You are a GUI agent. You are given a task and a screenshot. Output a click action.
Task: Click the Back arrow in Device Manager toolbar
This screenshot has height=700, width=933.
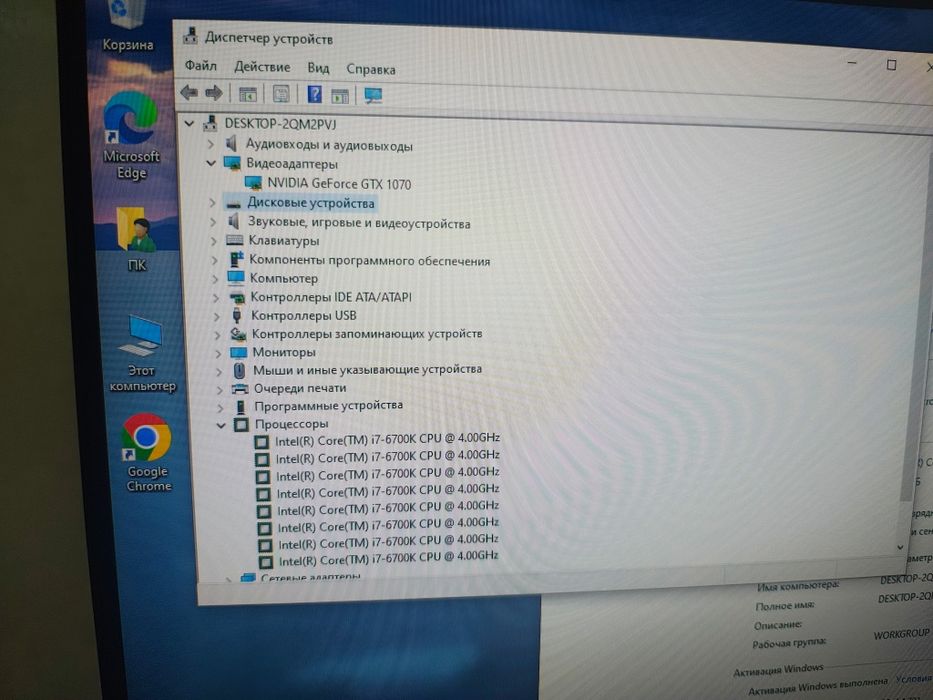189,92
